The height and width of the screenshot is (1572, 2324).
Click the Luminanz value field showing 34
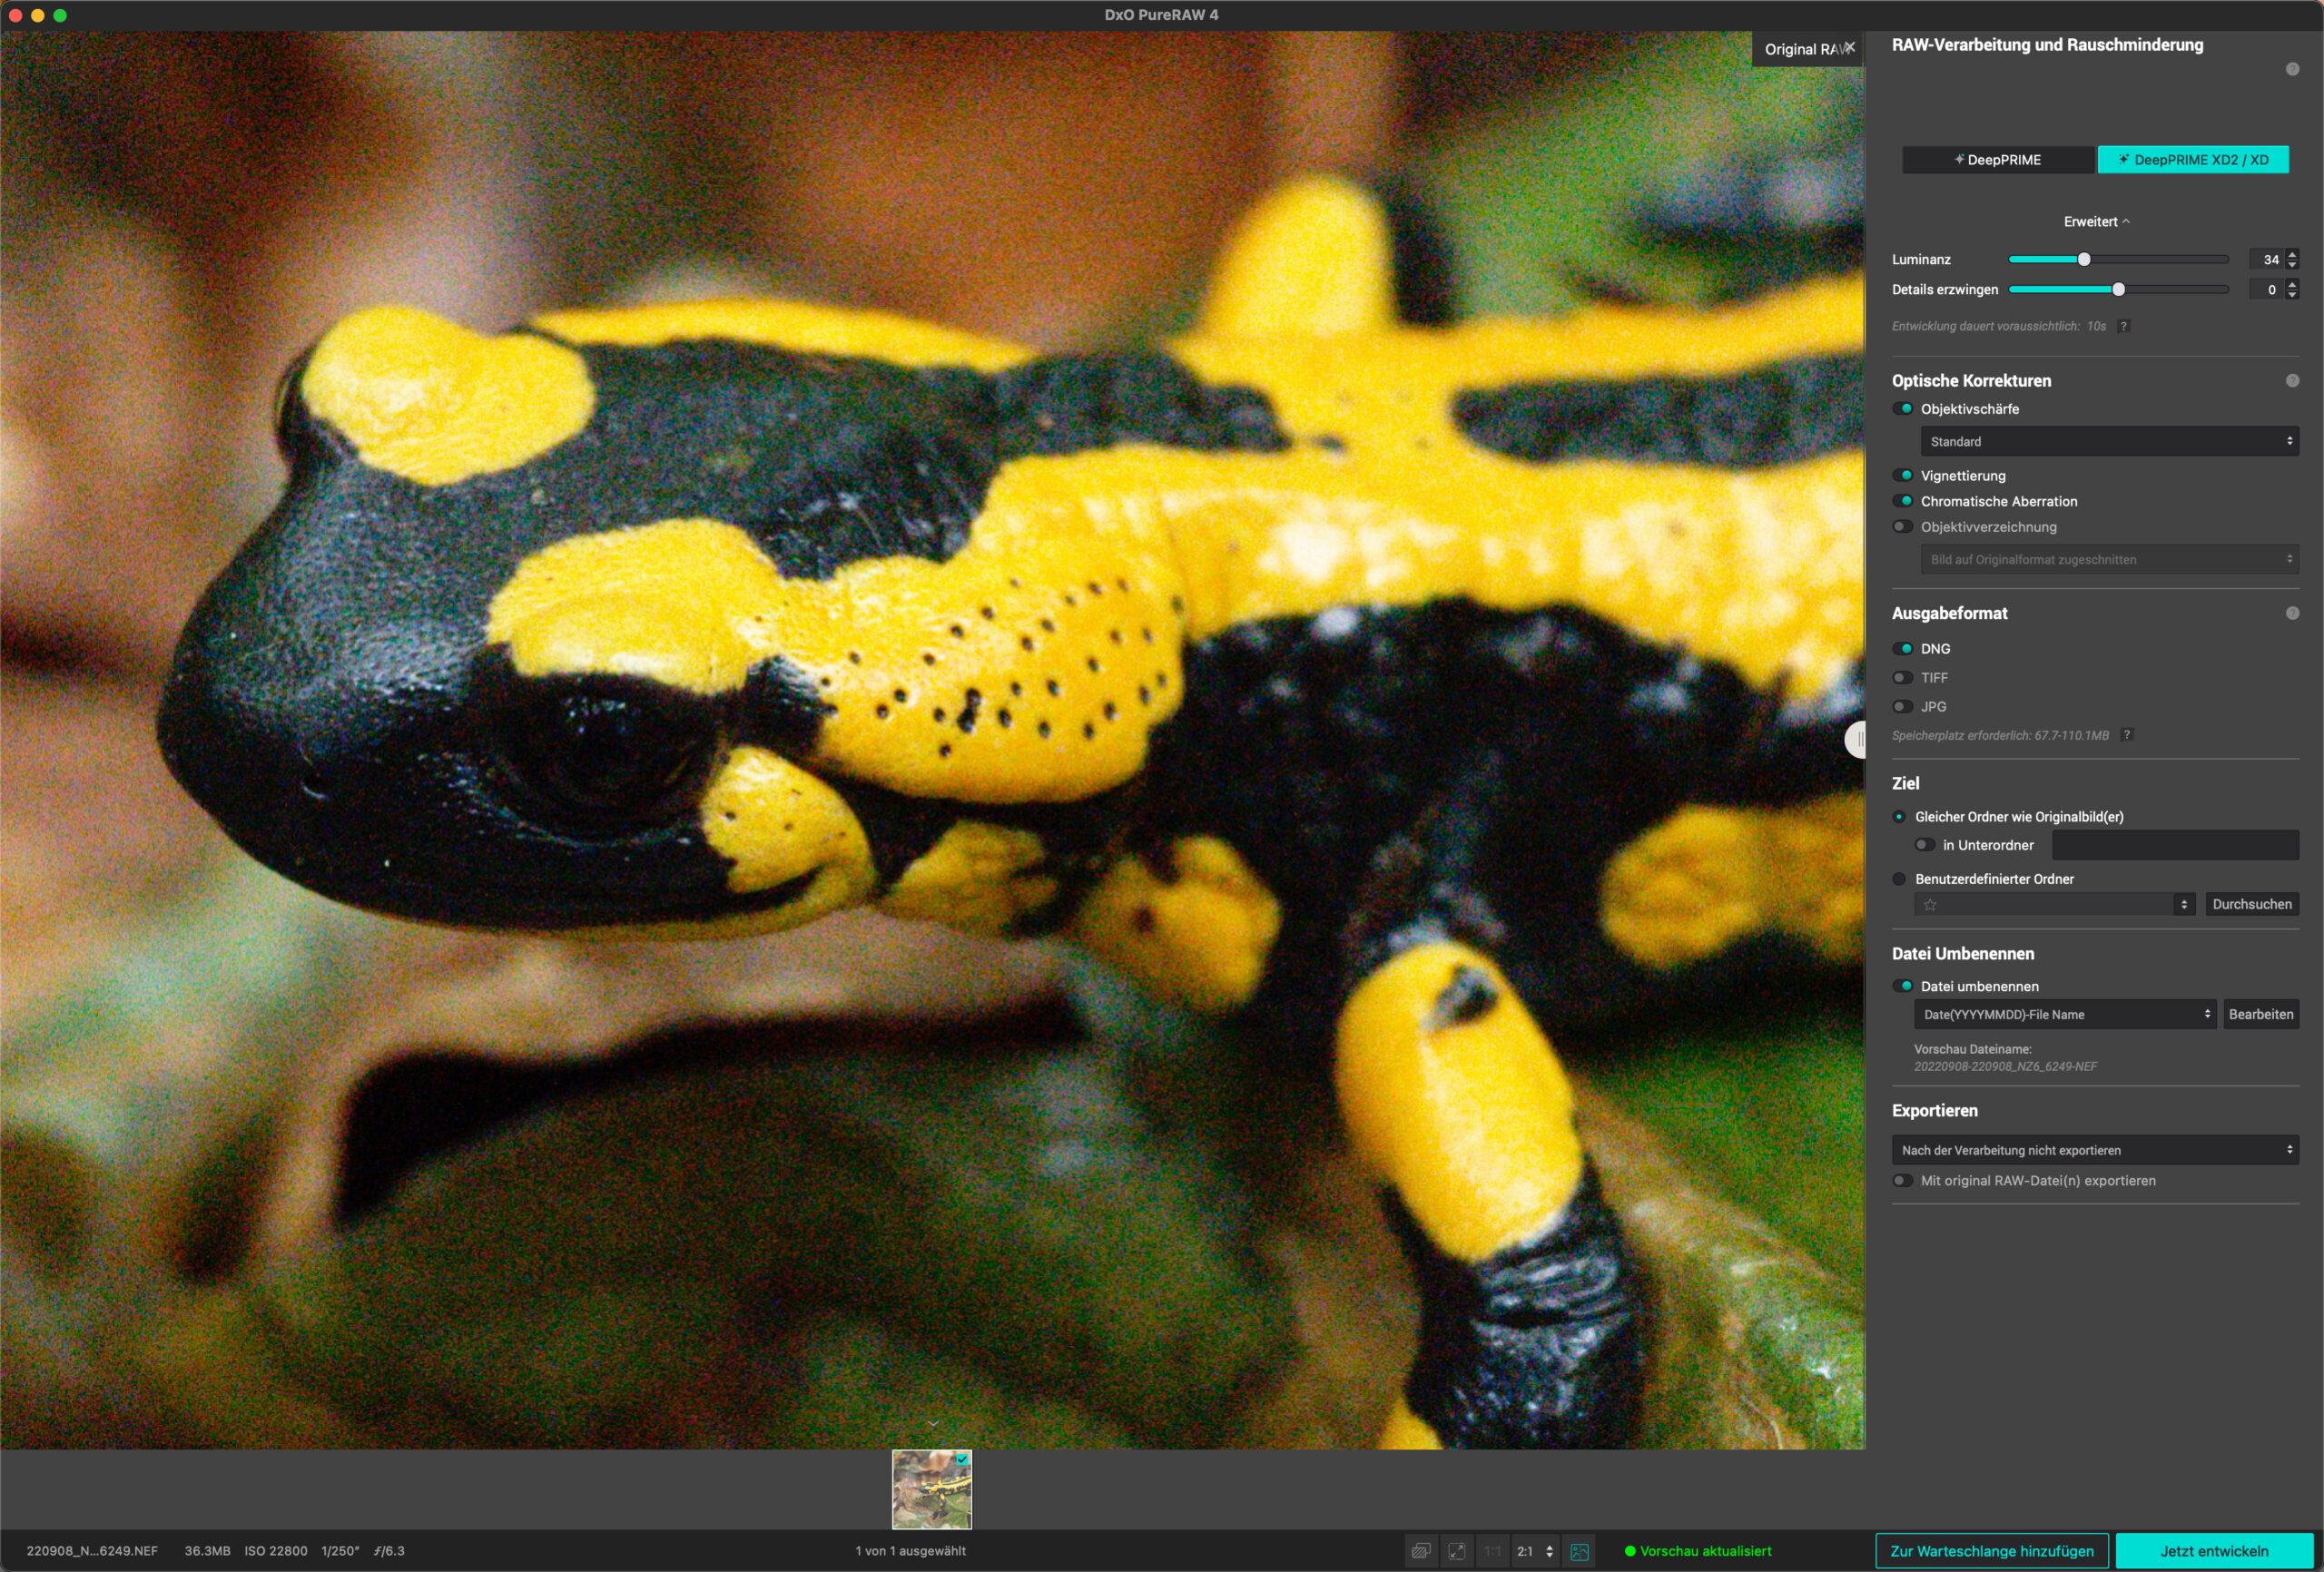pos(2266,259)
